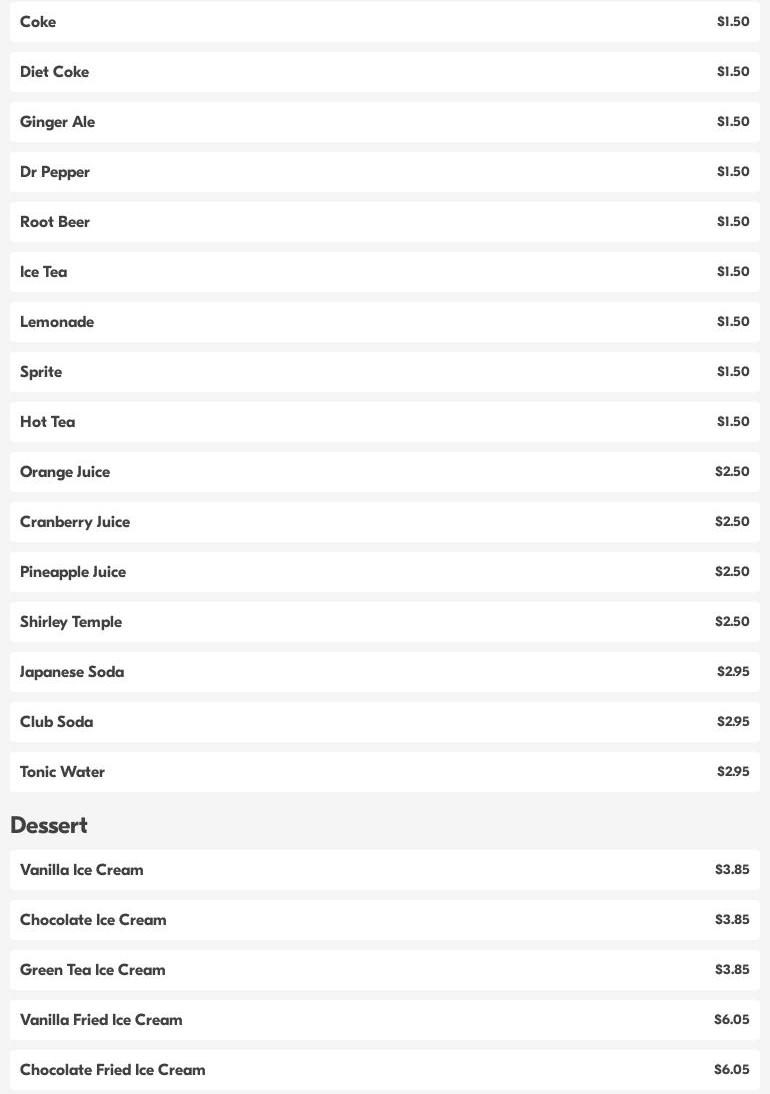Select the Hot Tea item
This screenshot has height=1094, width=770.
47,422
